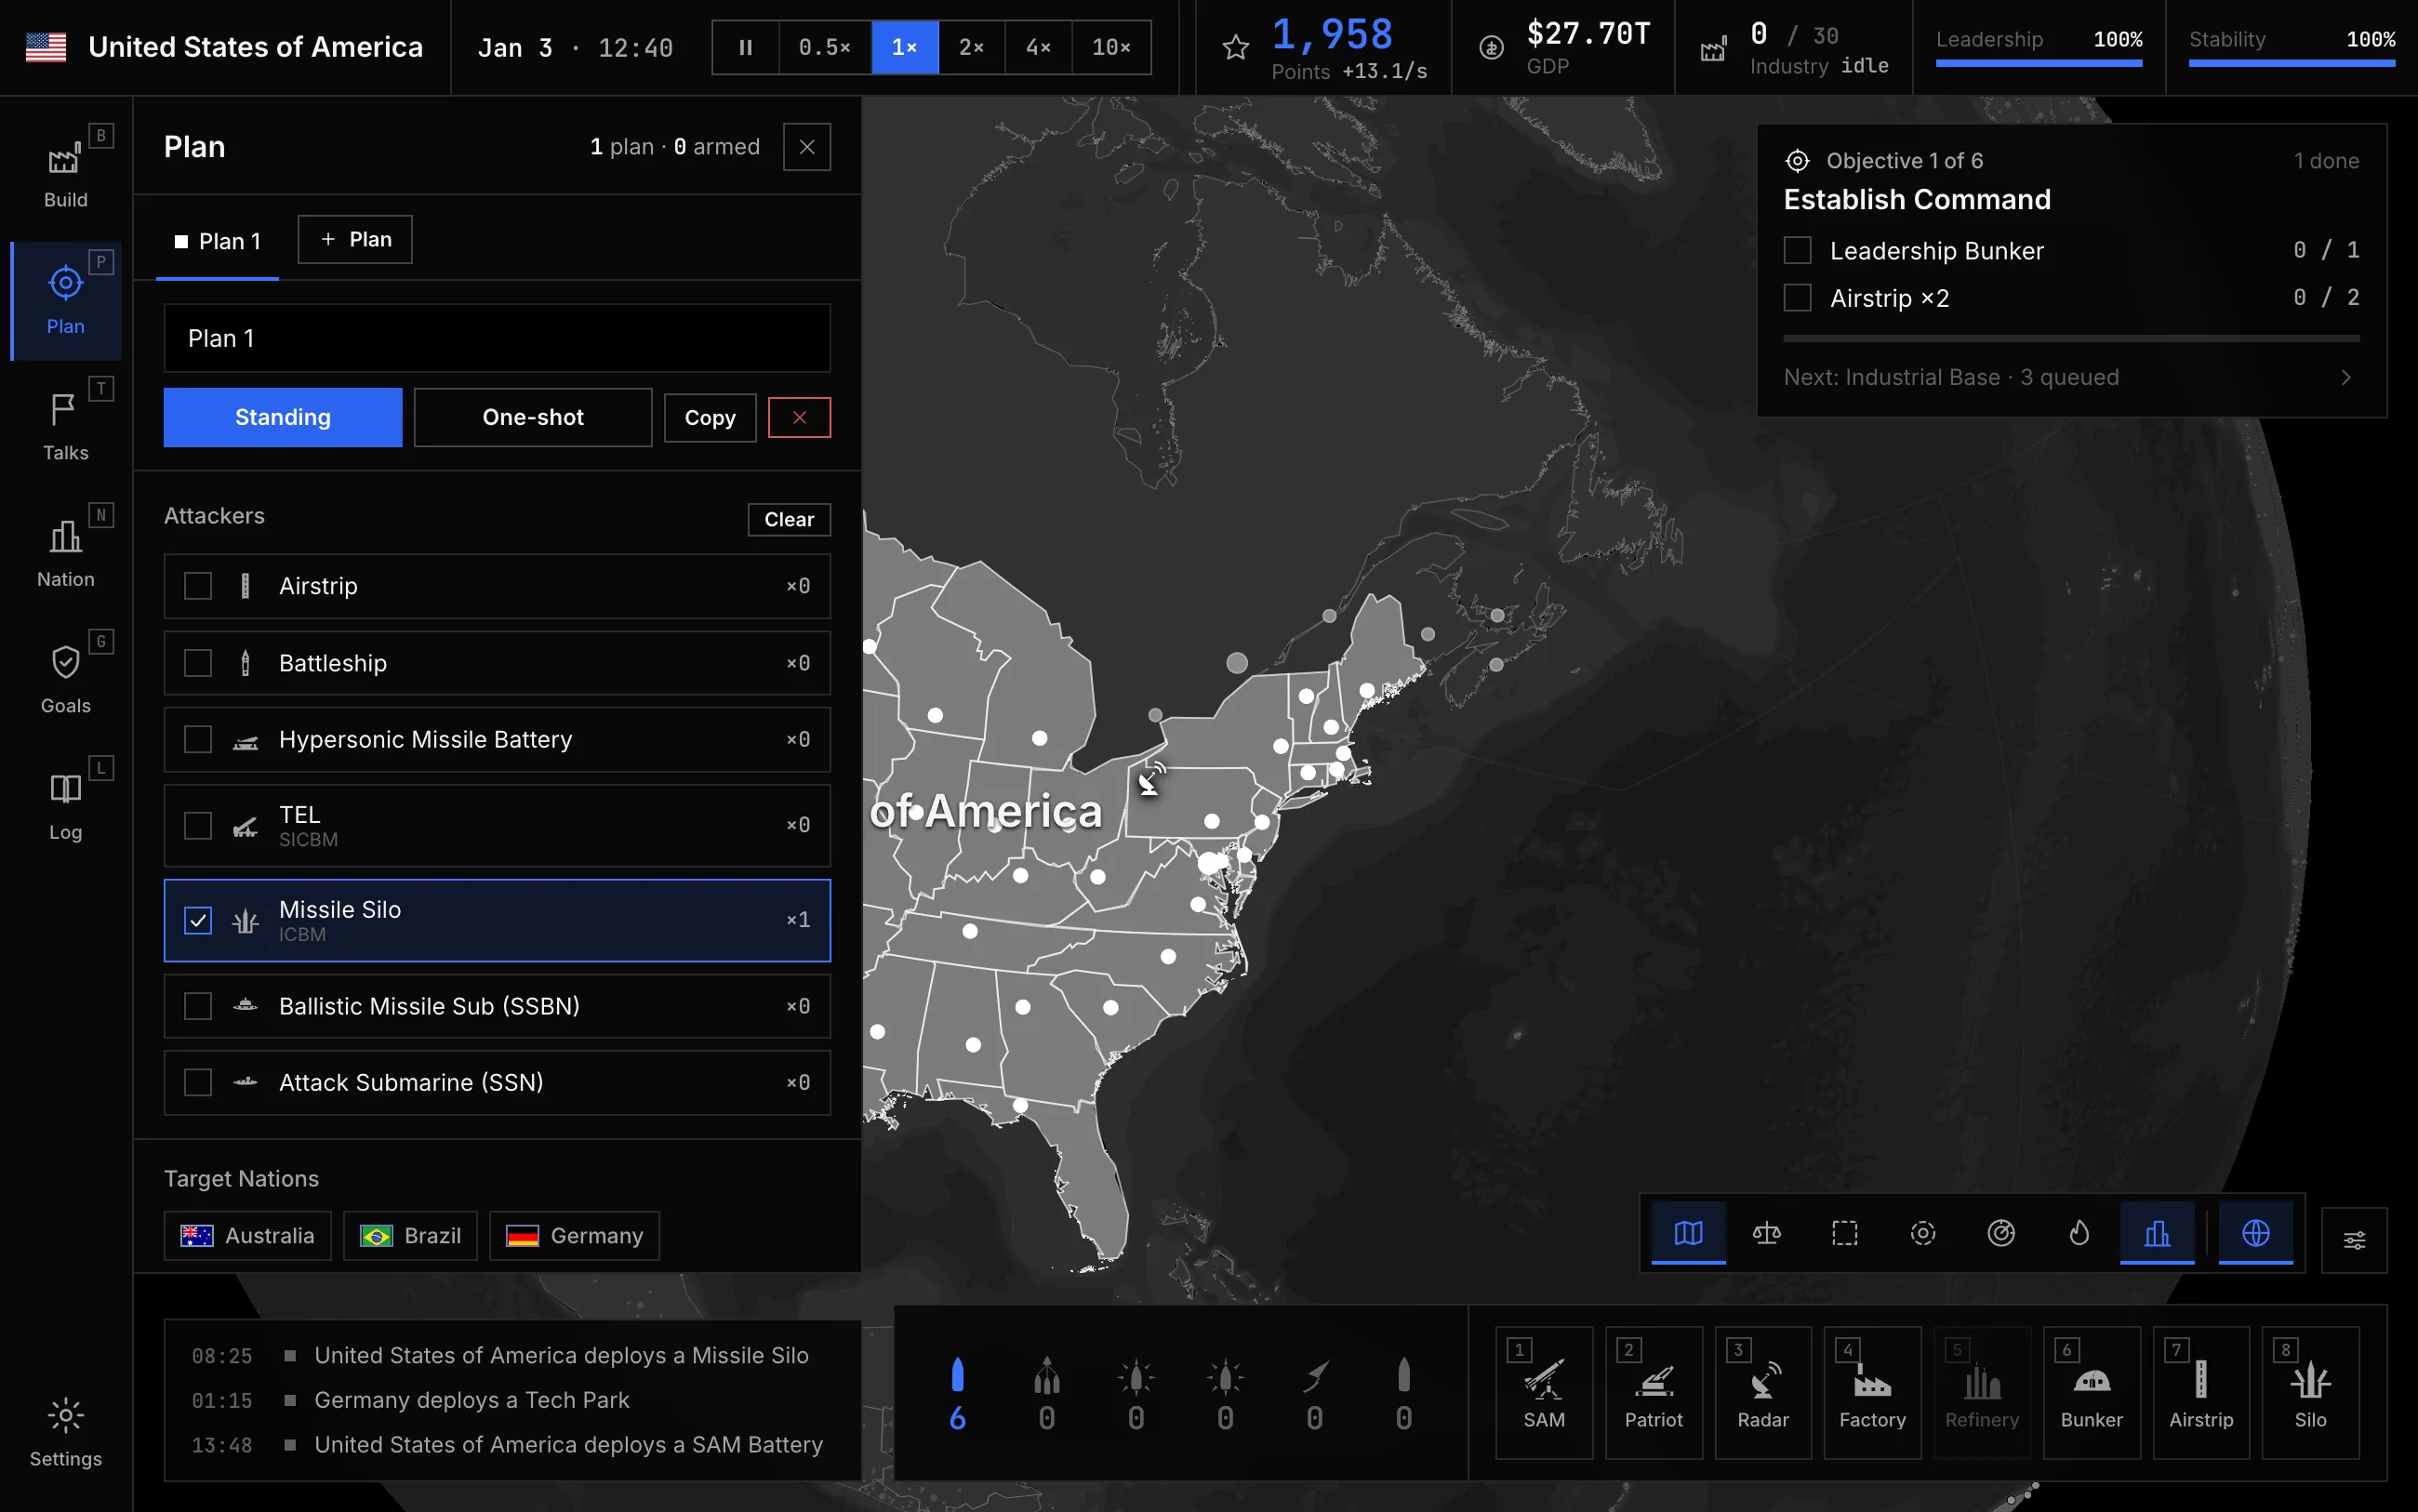
Task: Tick Leadership Bunker objective checkbox
Action: pos(1797,250)
